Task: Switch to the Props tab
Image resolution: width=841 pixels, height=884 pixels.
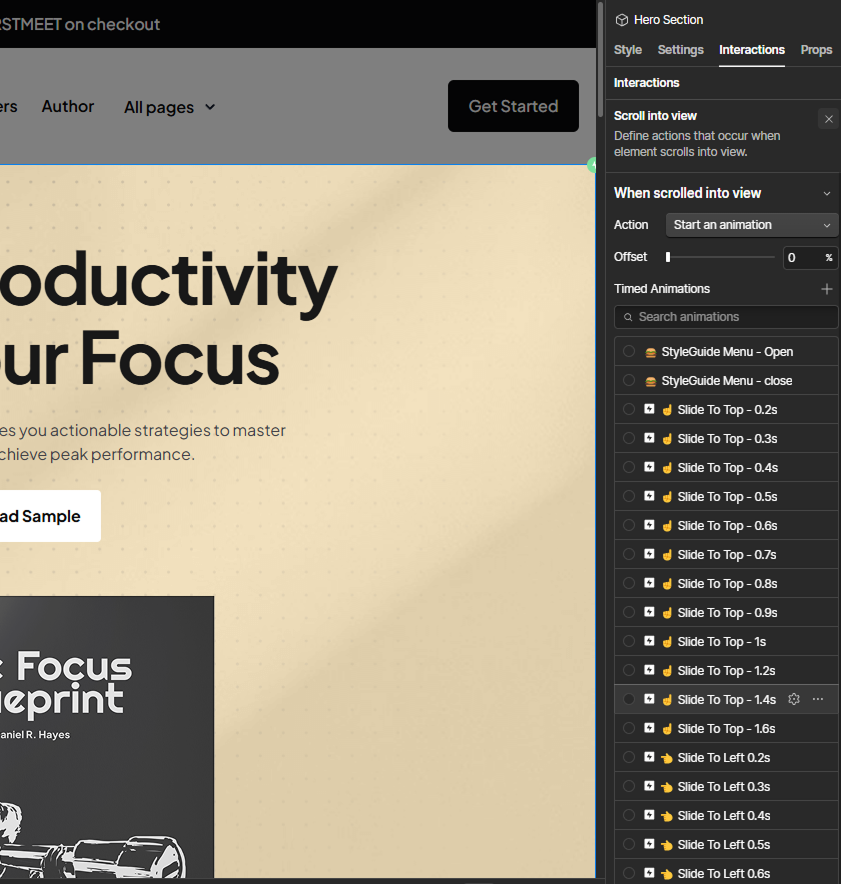Action: coord(816,50)
